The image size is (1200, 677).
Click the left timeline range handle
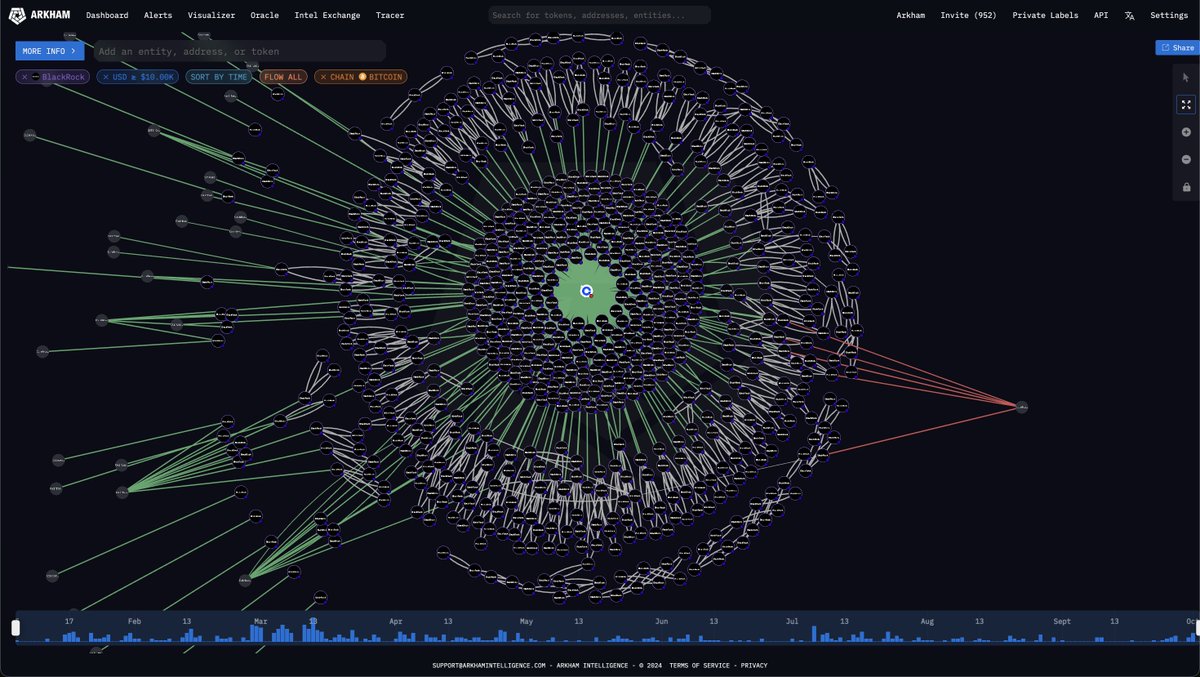pyautogui.click(x=15, y=627)
